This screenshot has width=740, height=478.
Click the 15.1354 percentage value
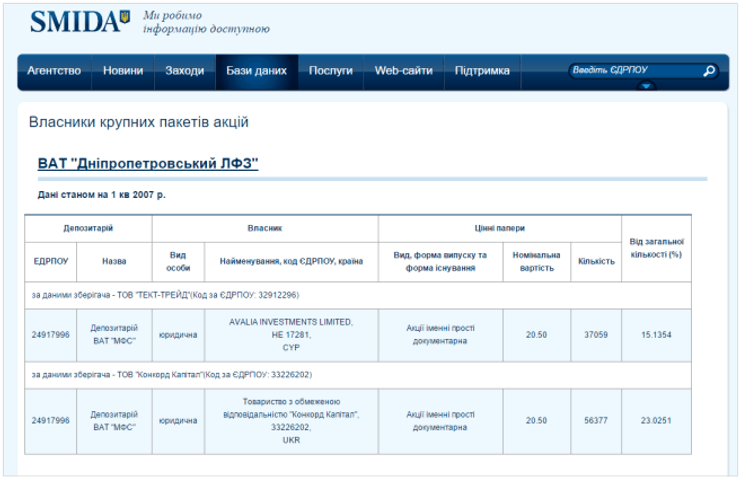656,334
